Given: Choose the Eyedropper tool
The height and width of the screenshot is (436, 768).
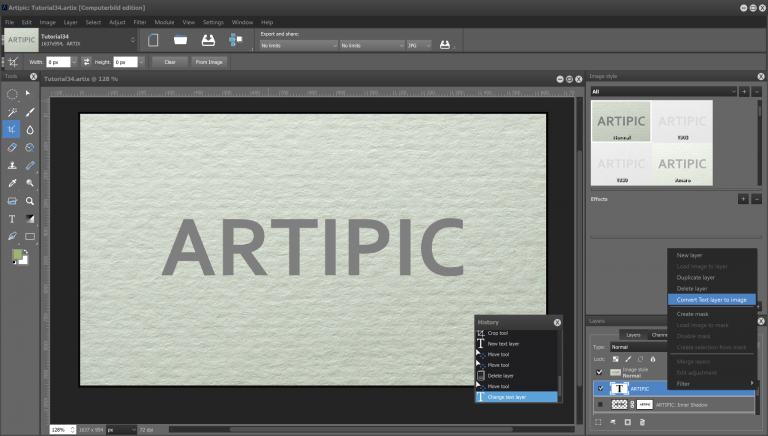Looking at the screenshot, I should (x=12, y=183).
